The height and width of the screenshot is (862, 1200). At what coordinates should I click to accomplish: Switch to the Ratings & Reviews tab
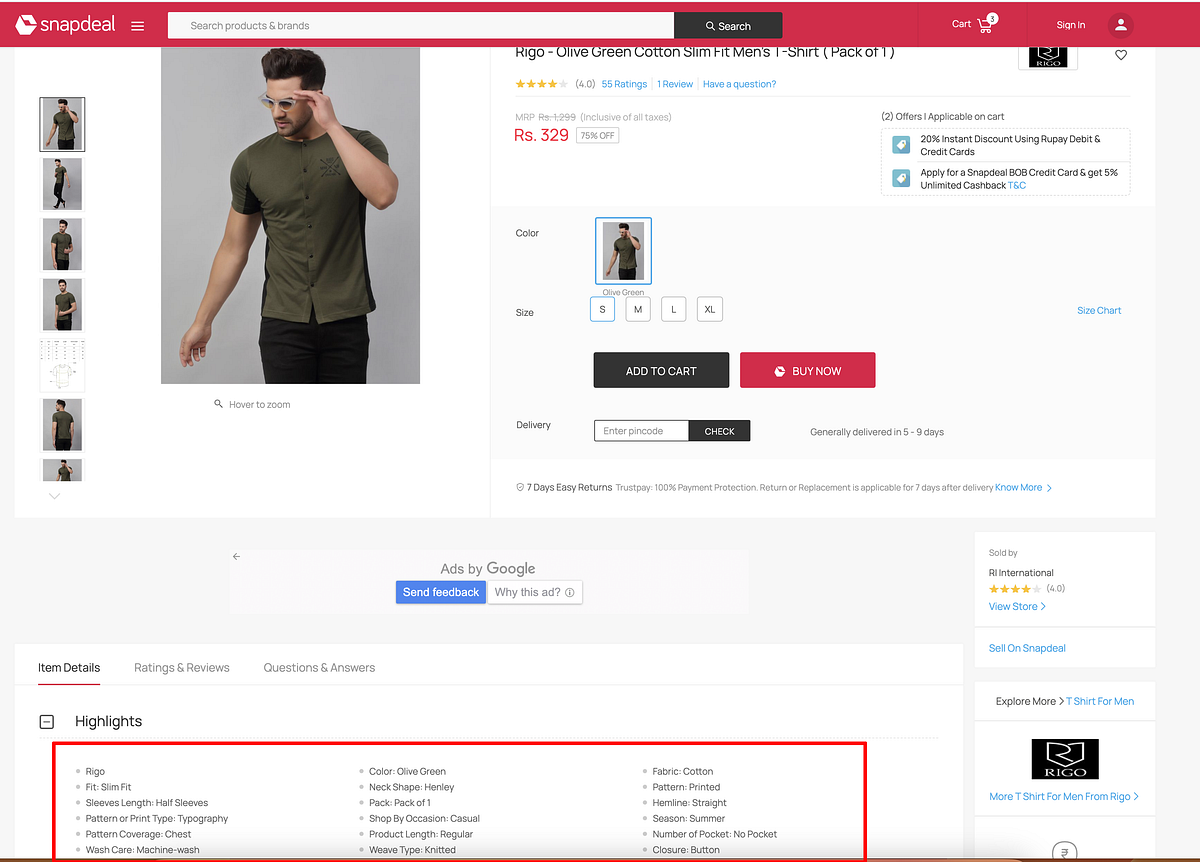pyautogui.click(x=182, y=667)
